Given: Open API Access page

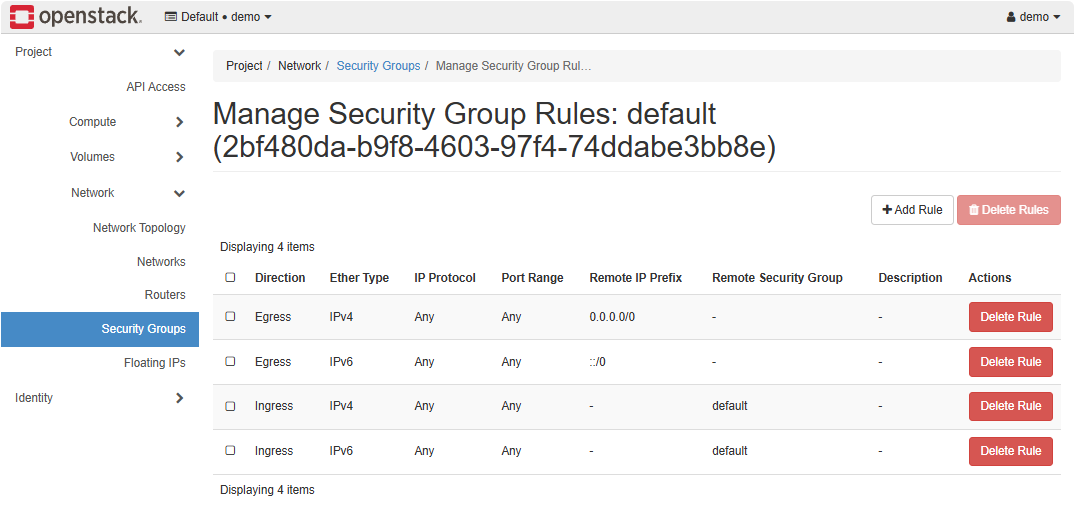Looking at the screenshot, I should [x=155, y=87].
